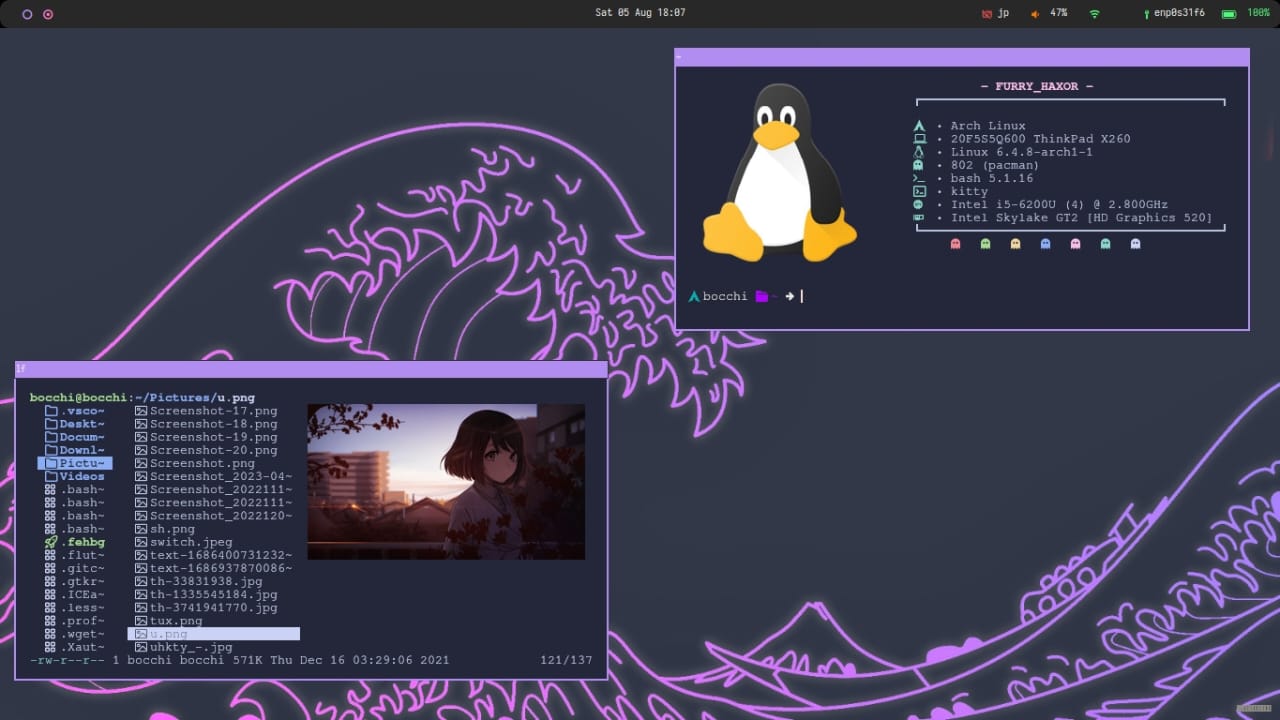The height and width of the screenshot is (720, 1280).
Task: Select the Downl~ folder entry
Action: pyautogui.click(x=75, y=450)
